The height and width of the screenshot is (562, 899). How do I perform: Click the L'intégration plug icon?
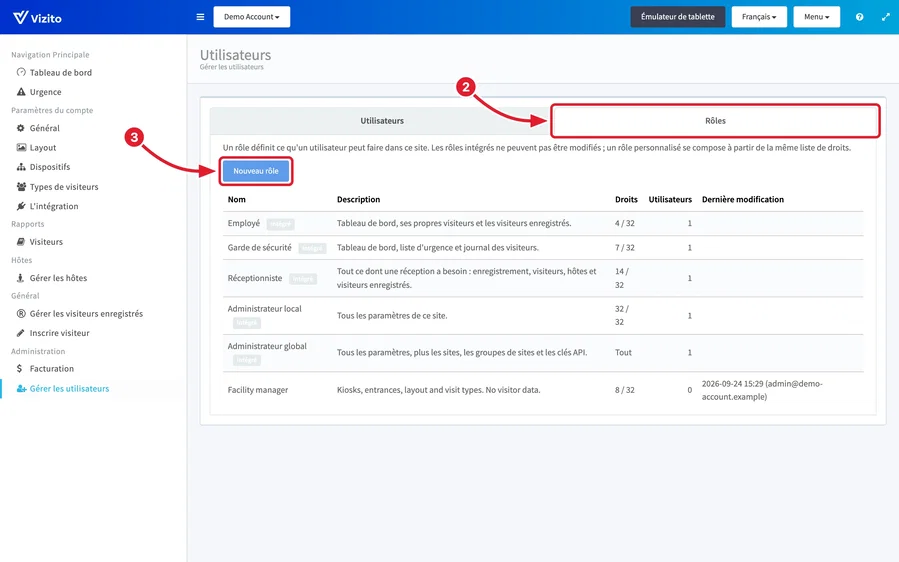coord(21,206)
